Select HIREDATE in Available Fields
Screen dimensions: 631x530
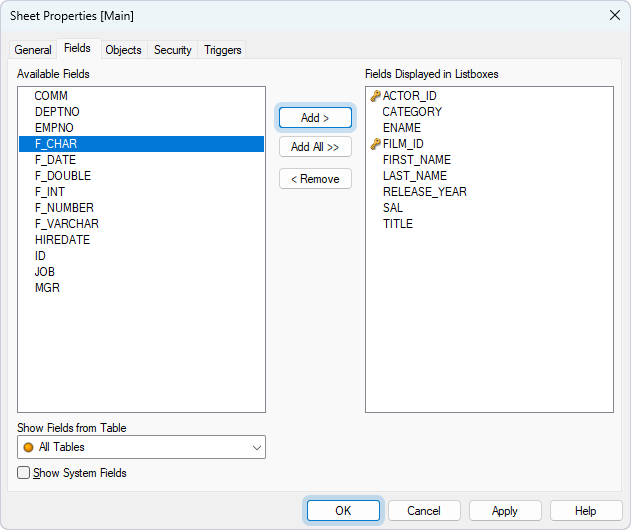(62, 240)
